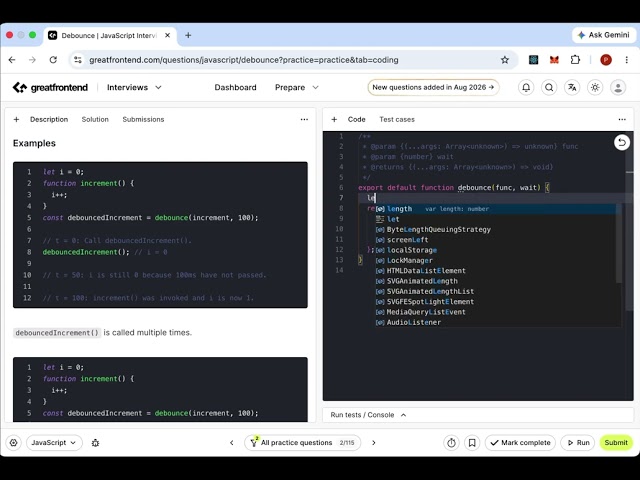Expand the Prepare dropdown menu
Image resolution: width=640 pixels, height=480 pixels.
(x=297, y=87)
